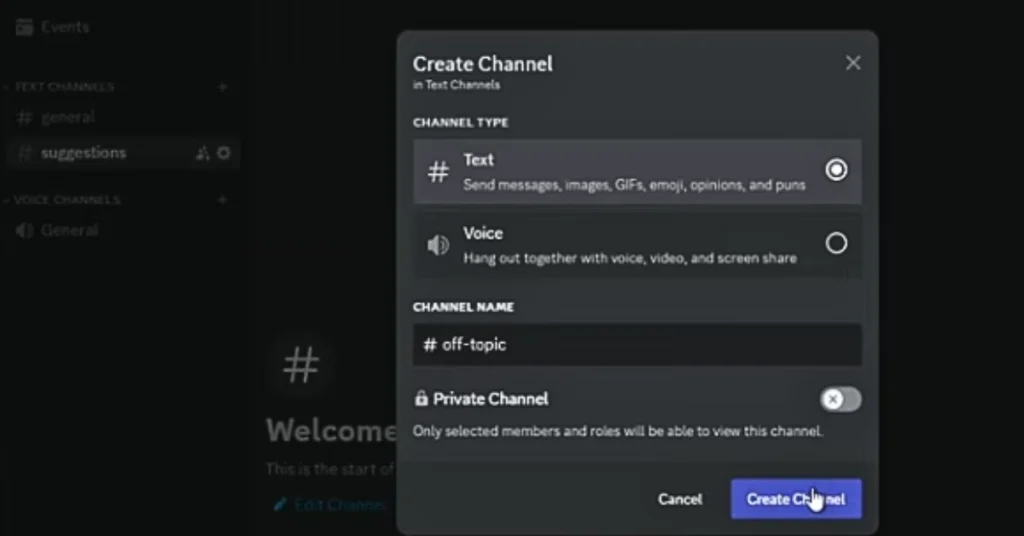
Task: Click the speaker icon of Voice option
Action: click(438, 245)
